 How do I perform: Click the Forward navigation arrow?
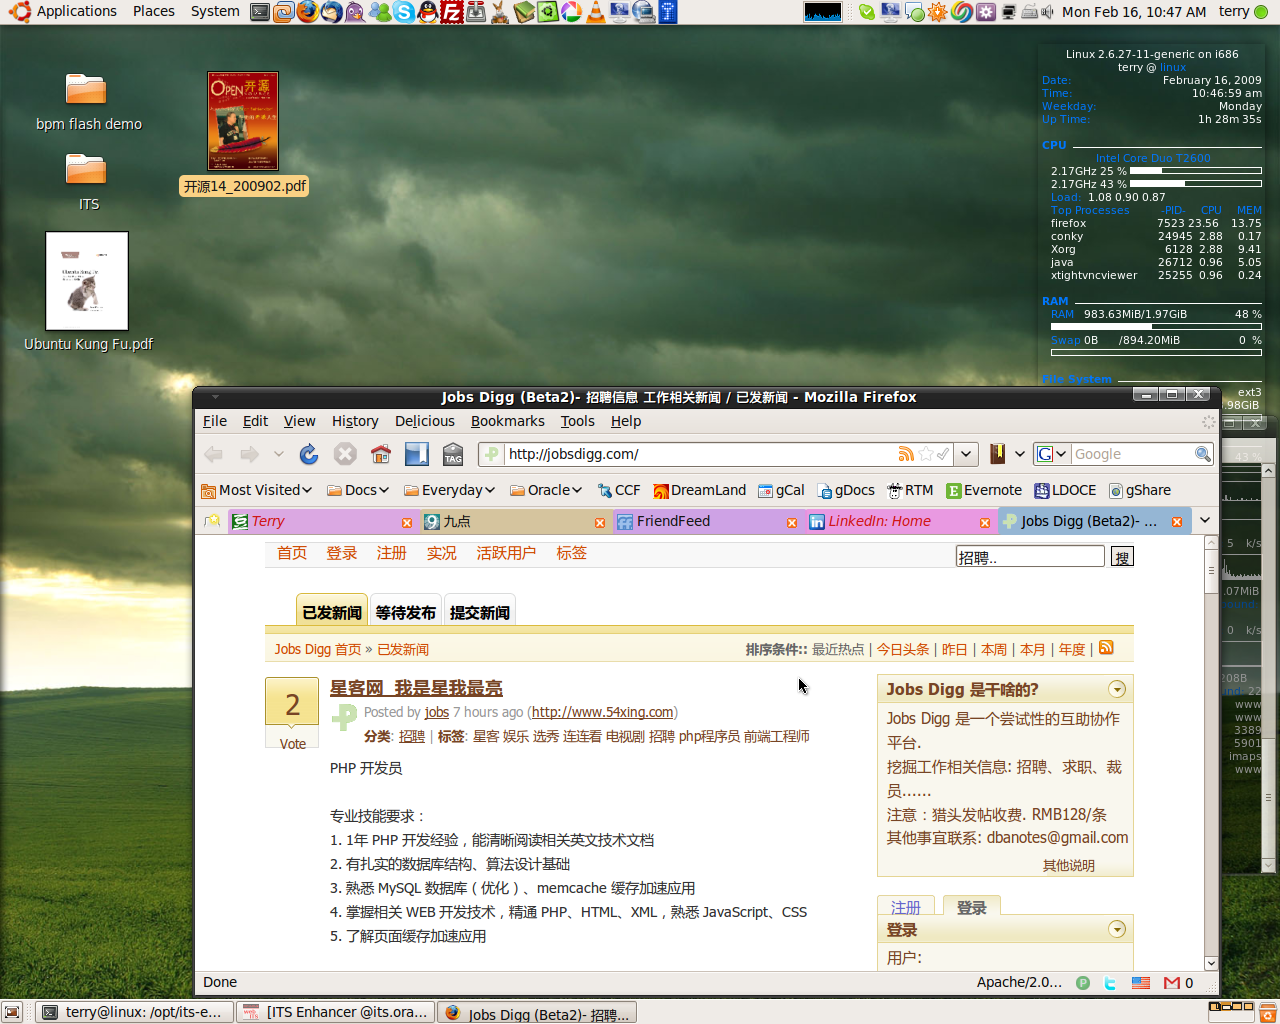[249, 454]
